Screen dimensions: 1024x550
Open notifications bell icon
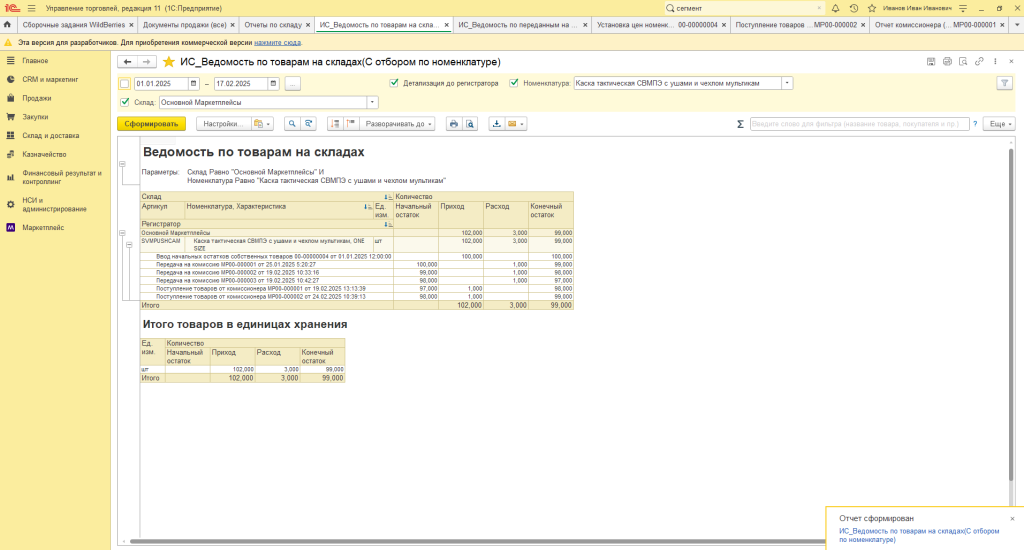pos(835,8)
